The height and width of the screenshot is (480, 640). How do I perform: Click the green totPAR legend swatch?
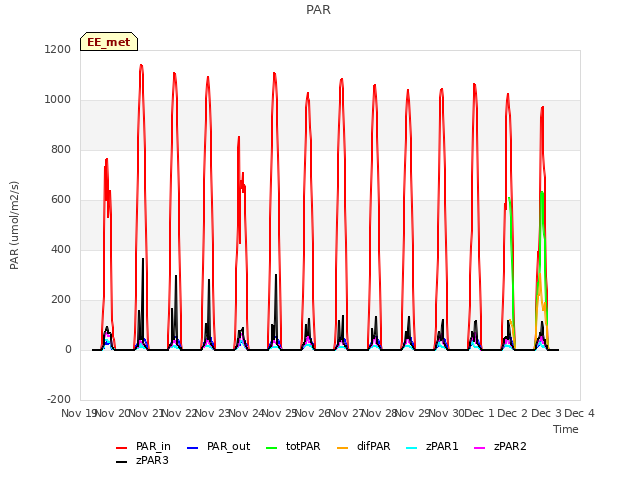pyautogui.click(x=271, y=448)
